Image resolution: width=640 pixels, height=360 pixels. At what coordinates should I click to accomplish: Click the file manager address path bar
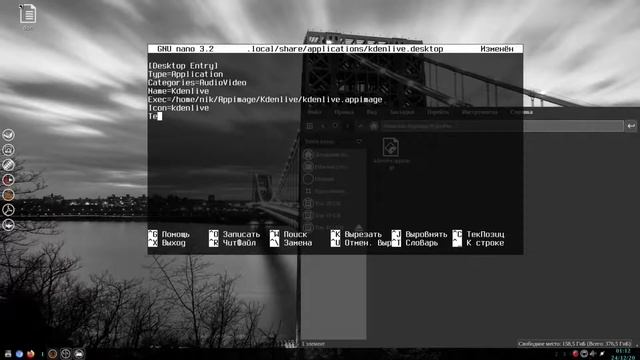[x=502, y=126]
